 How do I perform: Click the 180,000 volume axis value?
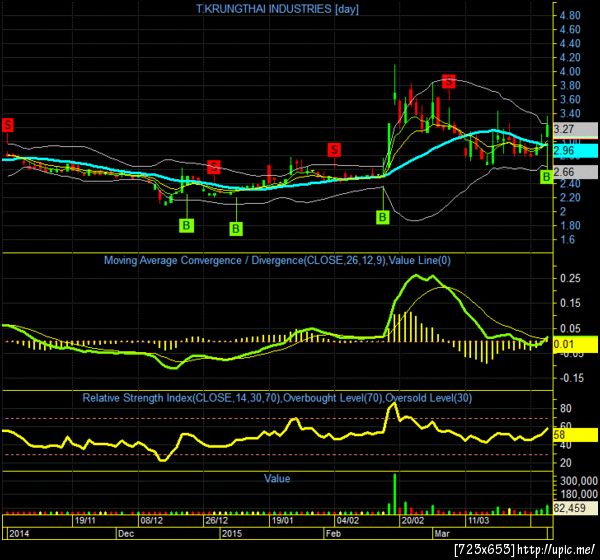pos(579,494)
